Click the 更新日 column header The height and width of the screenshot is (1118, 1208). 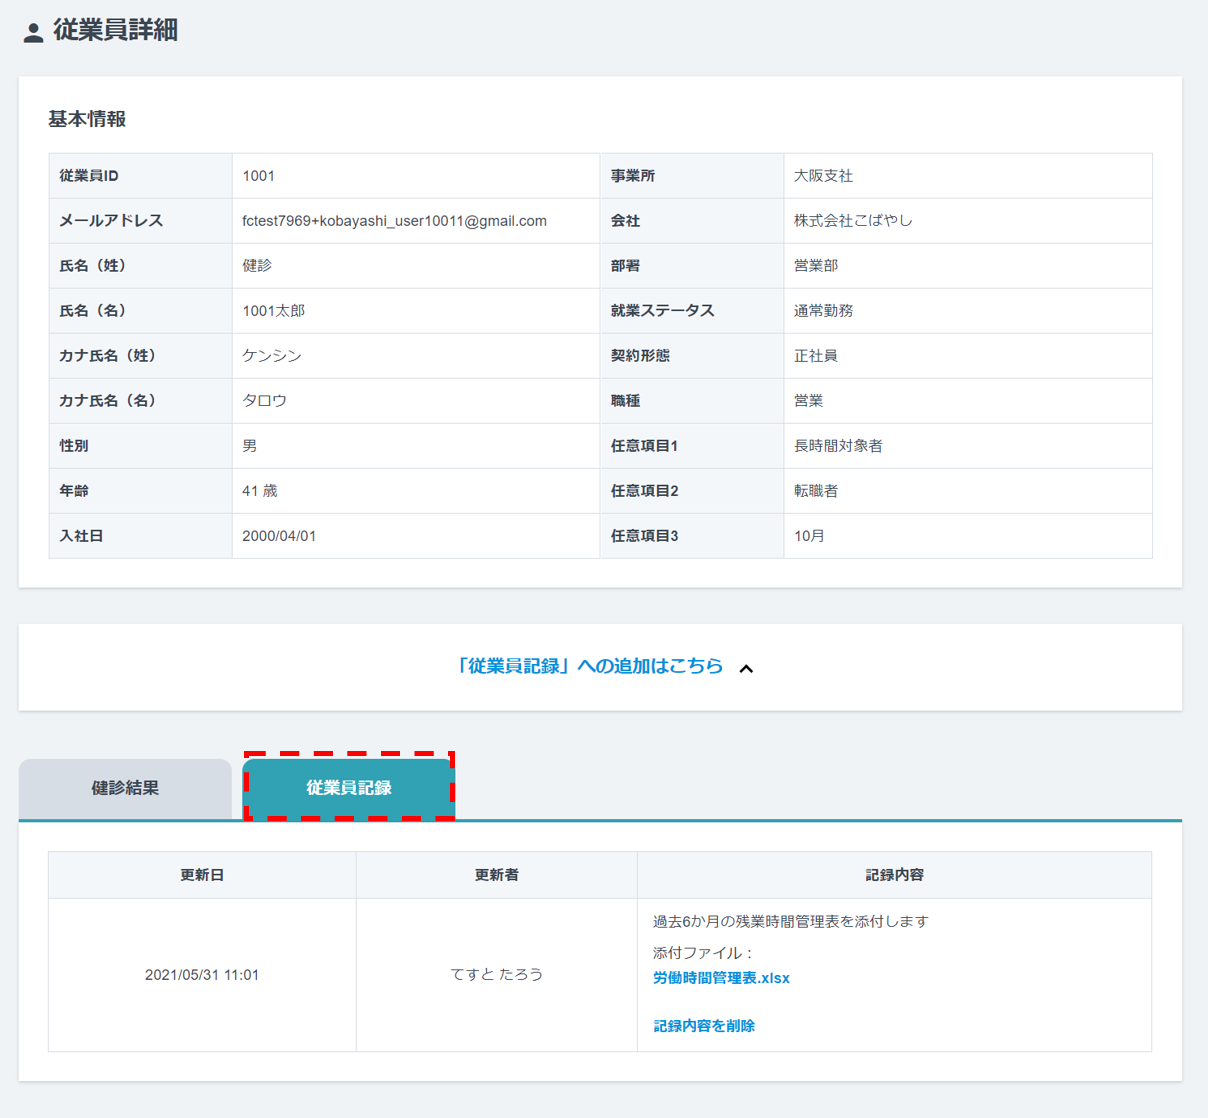tap(202, 875)
